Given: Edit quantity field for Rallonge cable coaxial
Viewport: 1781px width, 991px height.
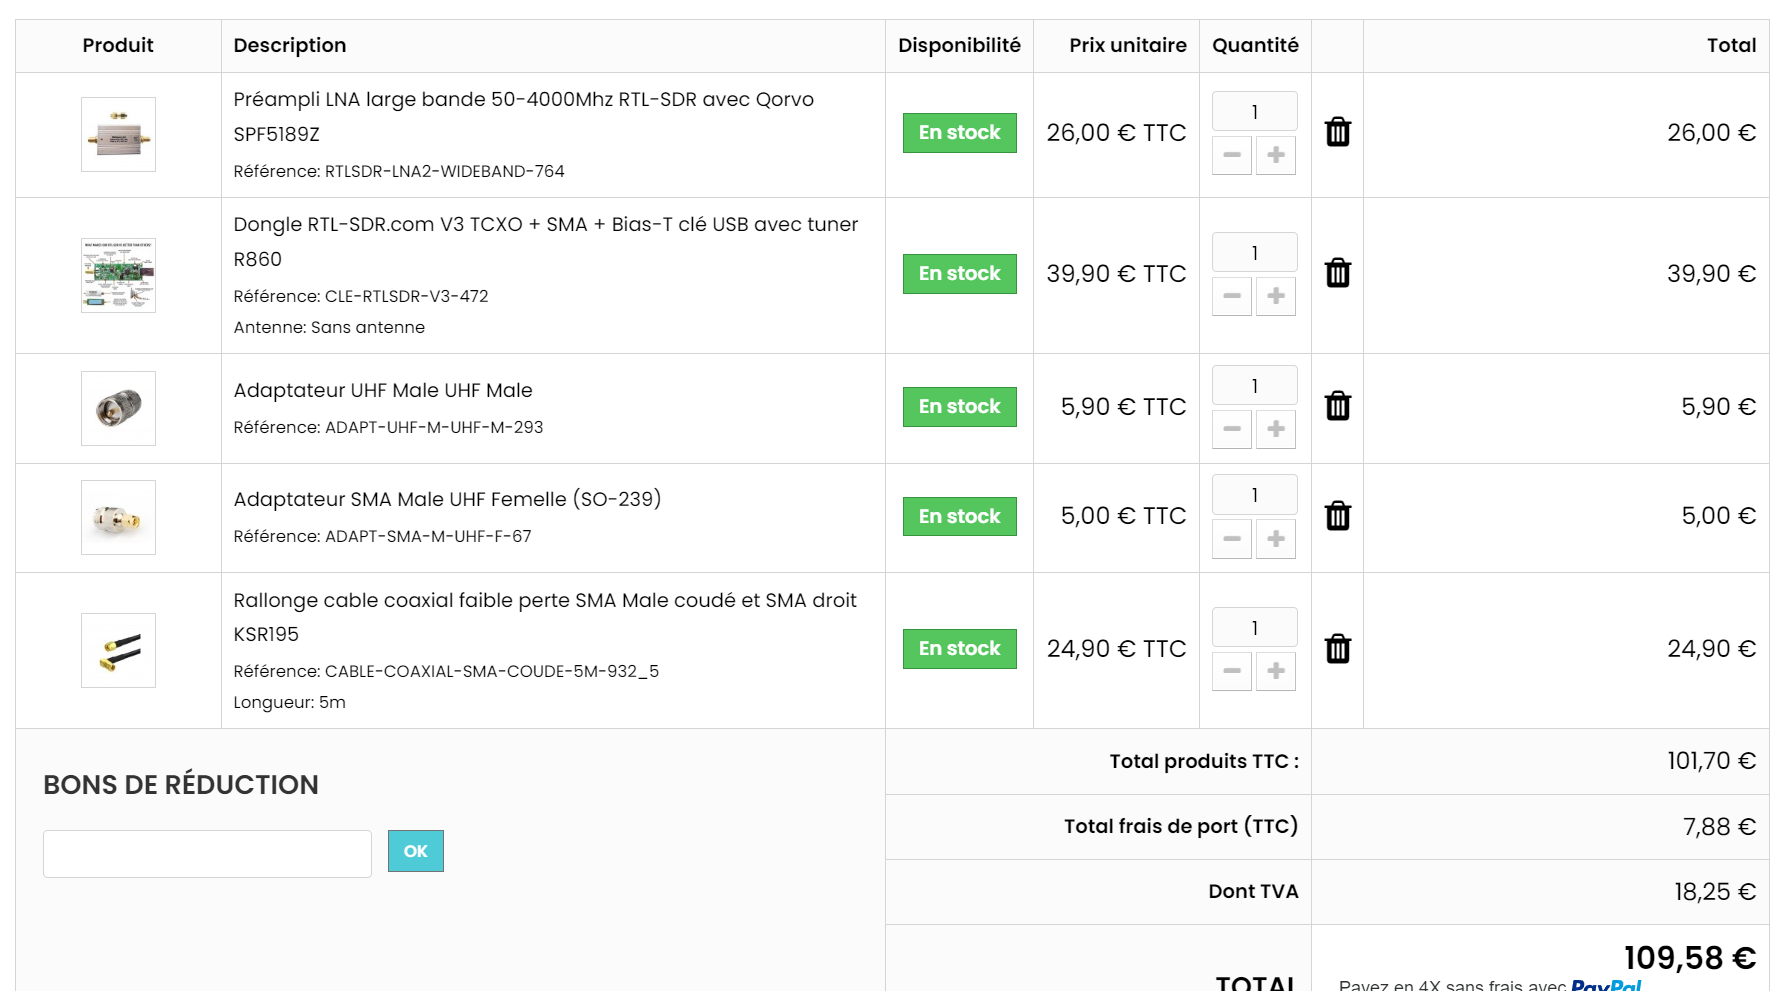Looking at the screenshot, I should point(1255,628).
